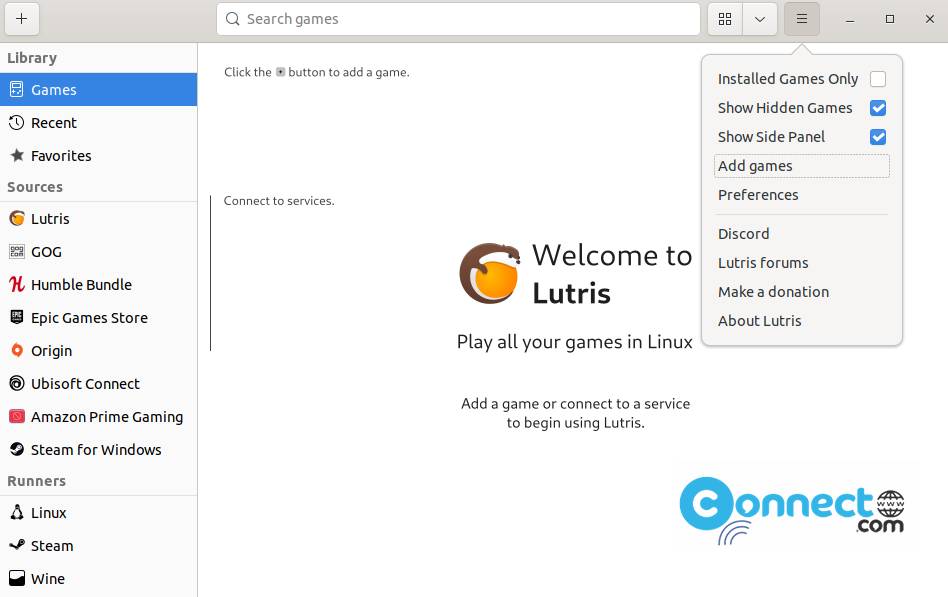Image resolution: width=948 pixels, height=597 pixels.
Task: Click the Ubisoft Connect label
Action: [x=85, y=383]
